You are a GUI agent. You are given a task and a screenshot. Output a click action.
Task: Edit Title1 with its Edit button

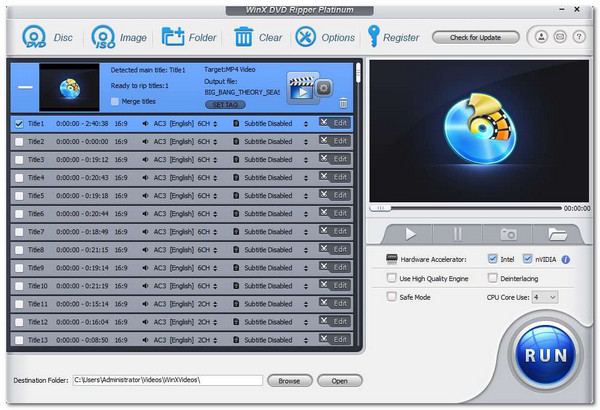(x=335, y=123)
